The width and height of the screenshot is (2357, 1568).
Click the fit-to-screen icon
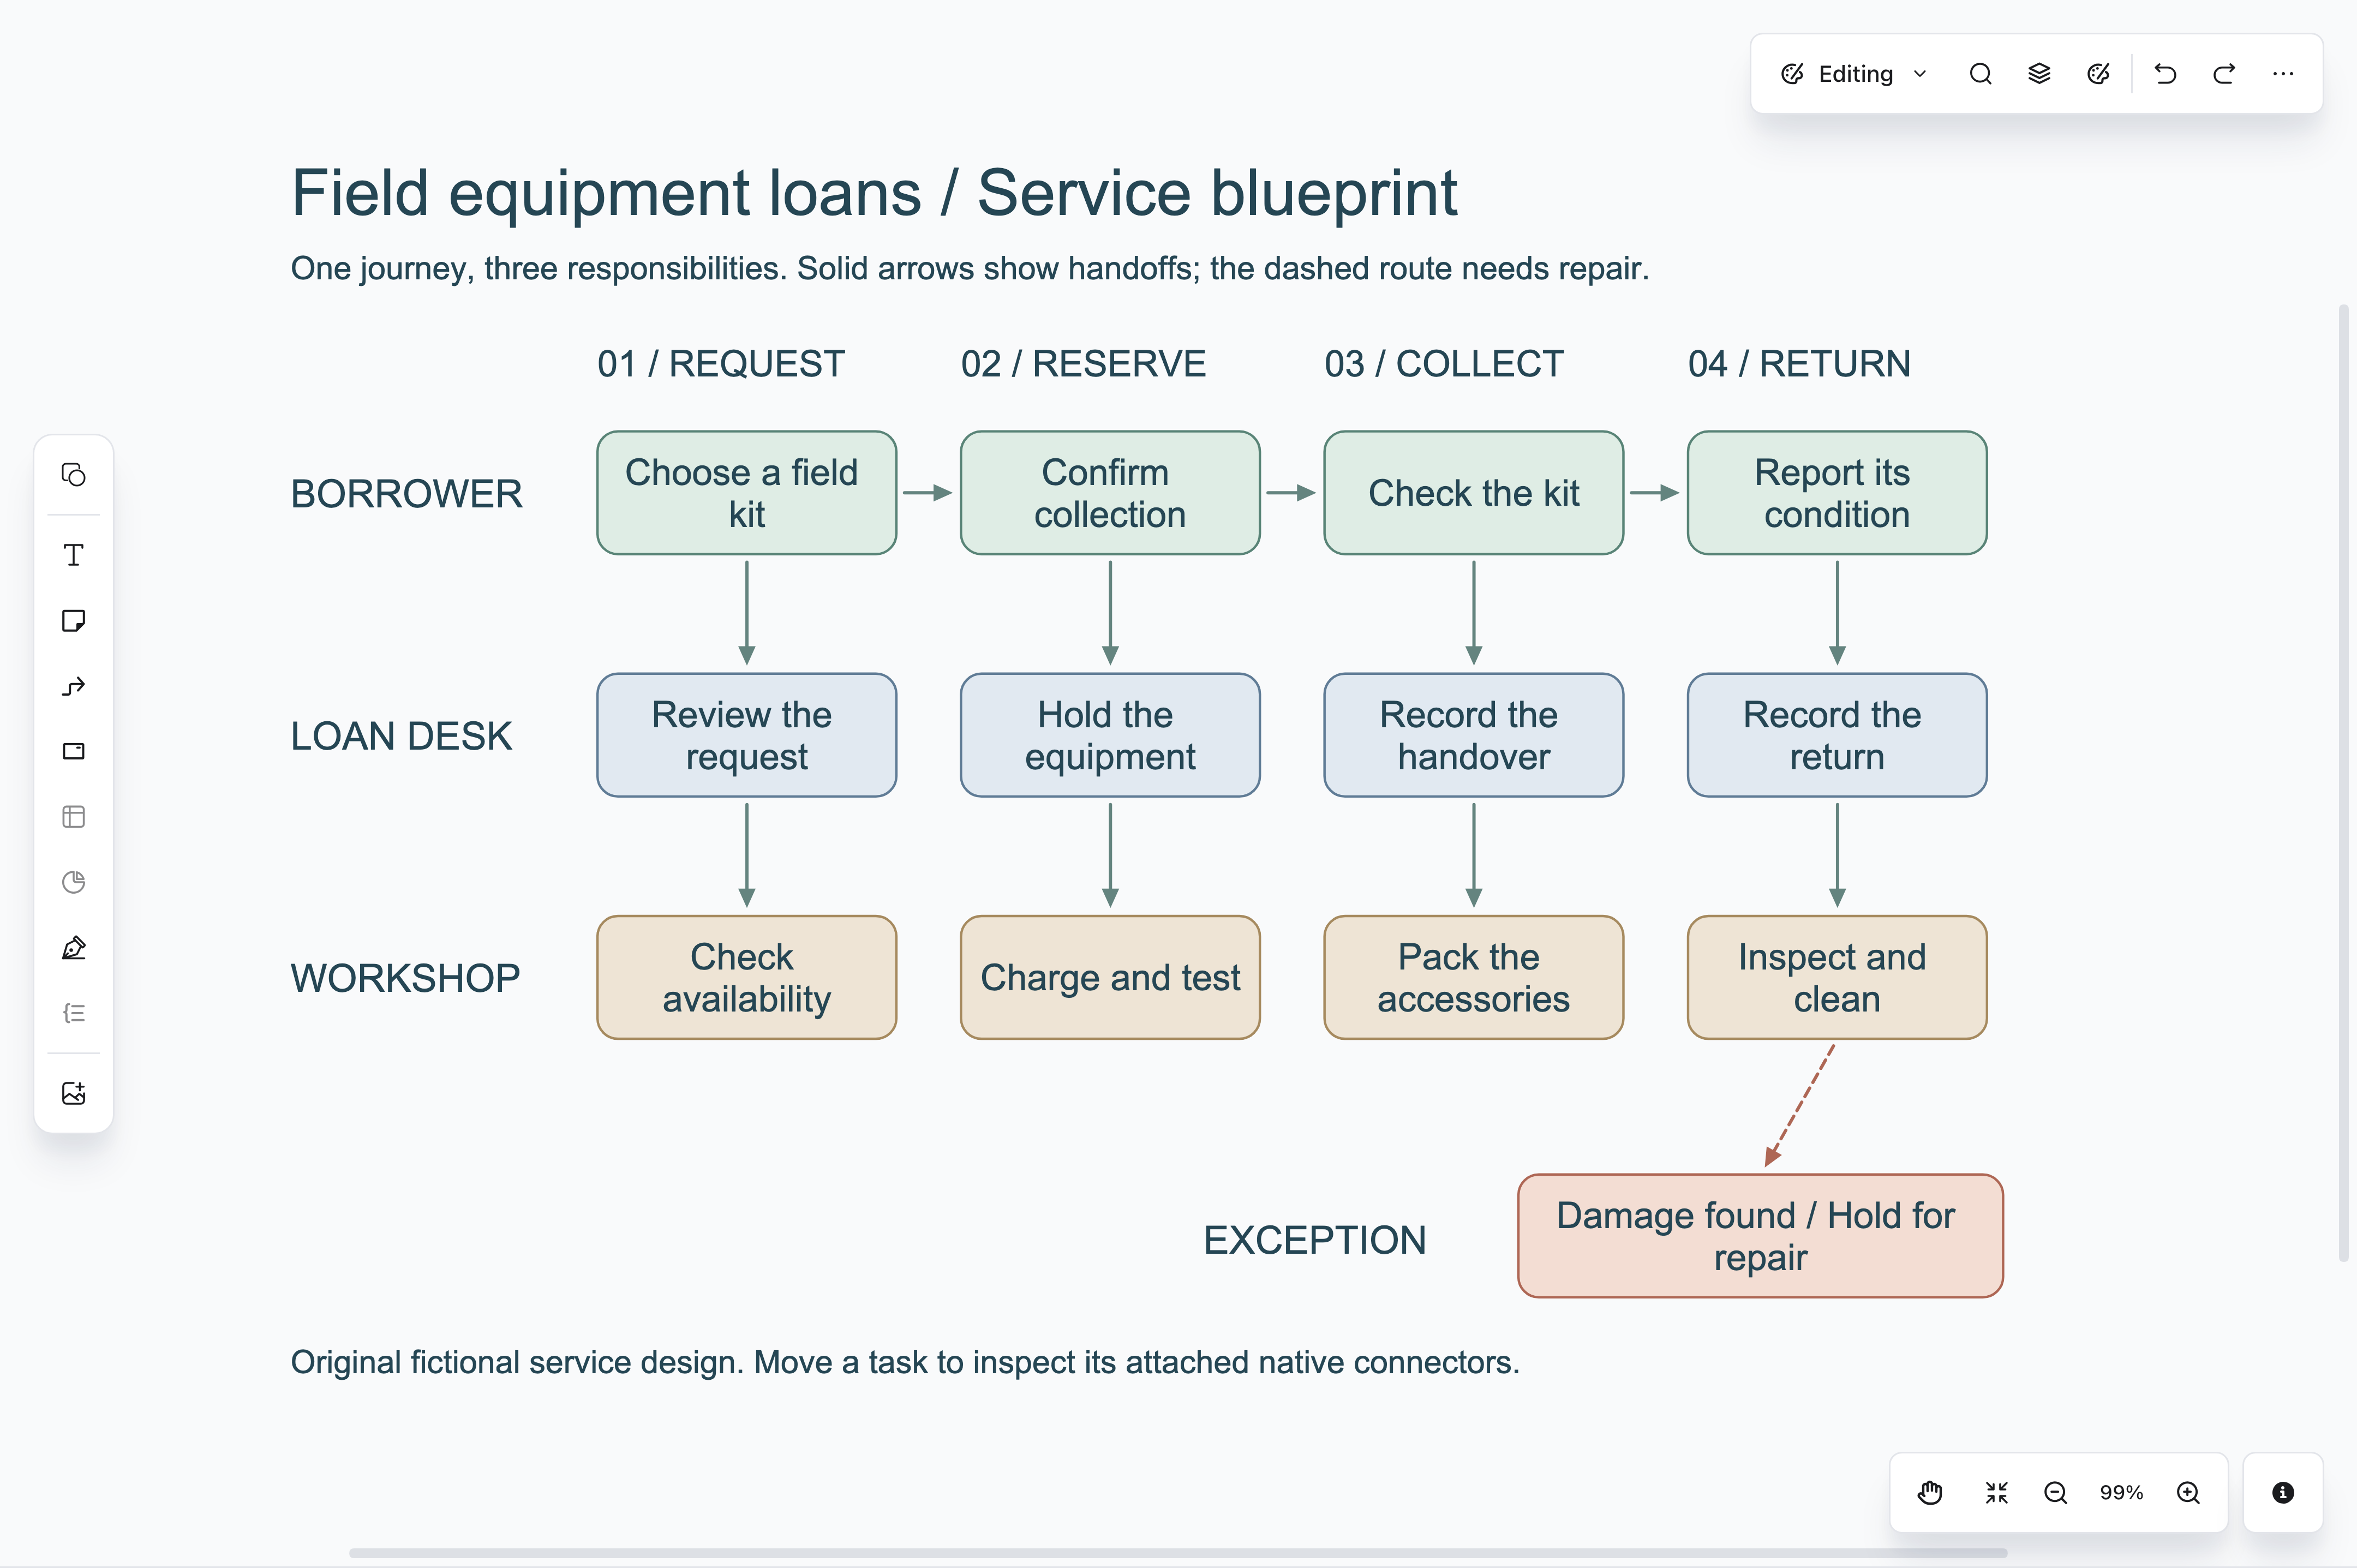click(1996, 1493)
